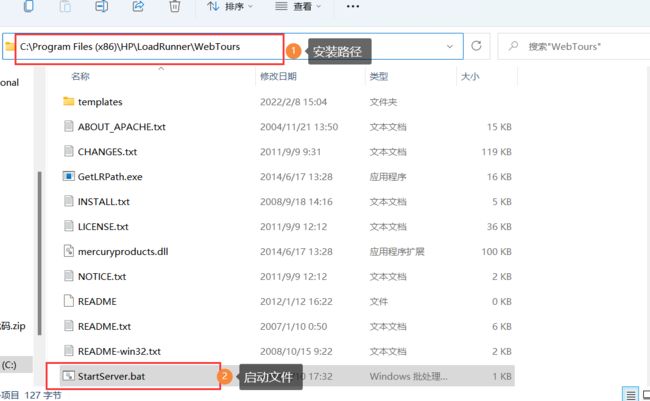Screen dimensions: 650x401
Task: Click the 119 KB size of CHANGES.txt
Action: point(496,152)
